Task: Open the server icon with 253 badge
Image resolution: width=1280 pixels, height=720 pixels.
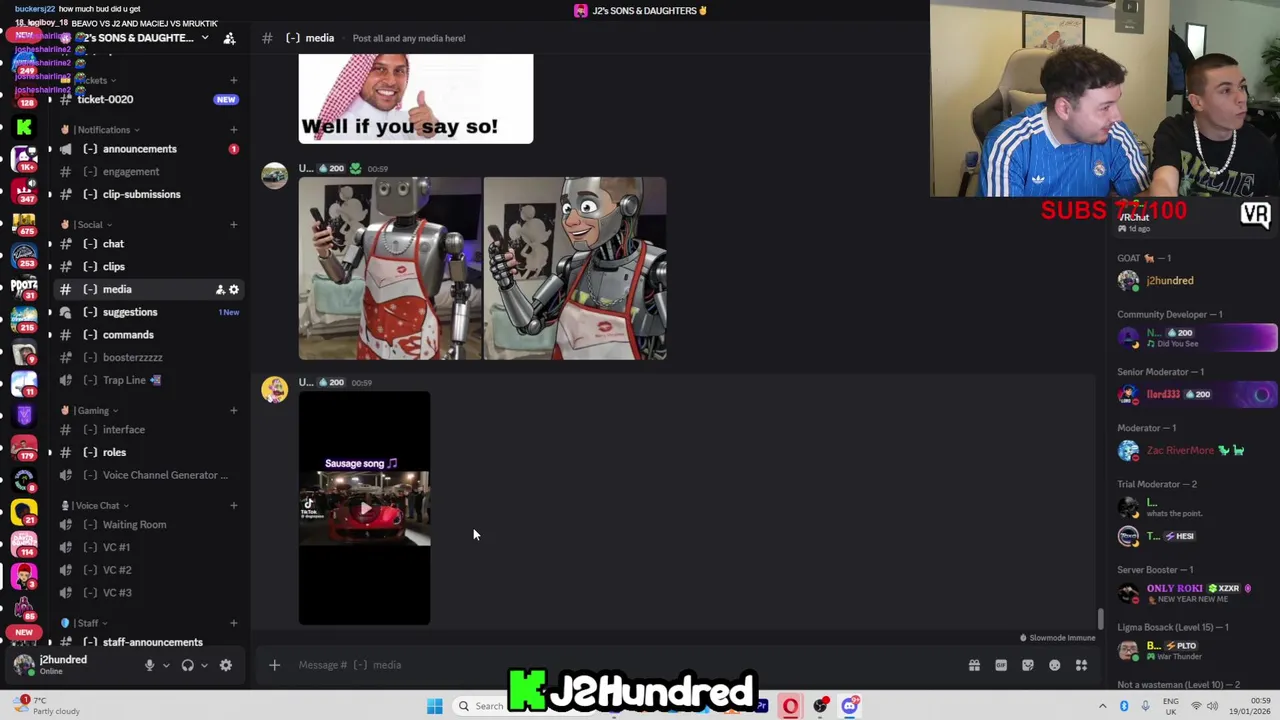Action: pyautogui.click(x=24, y=255)
